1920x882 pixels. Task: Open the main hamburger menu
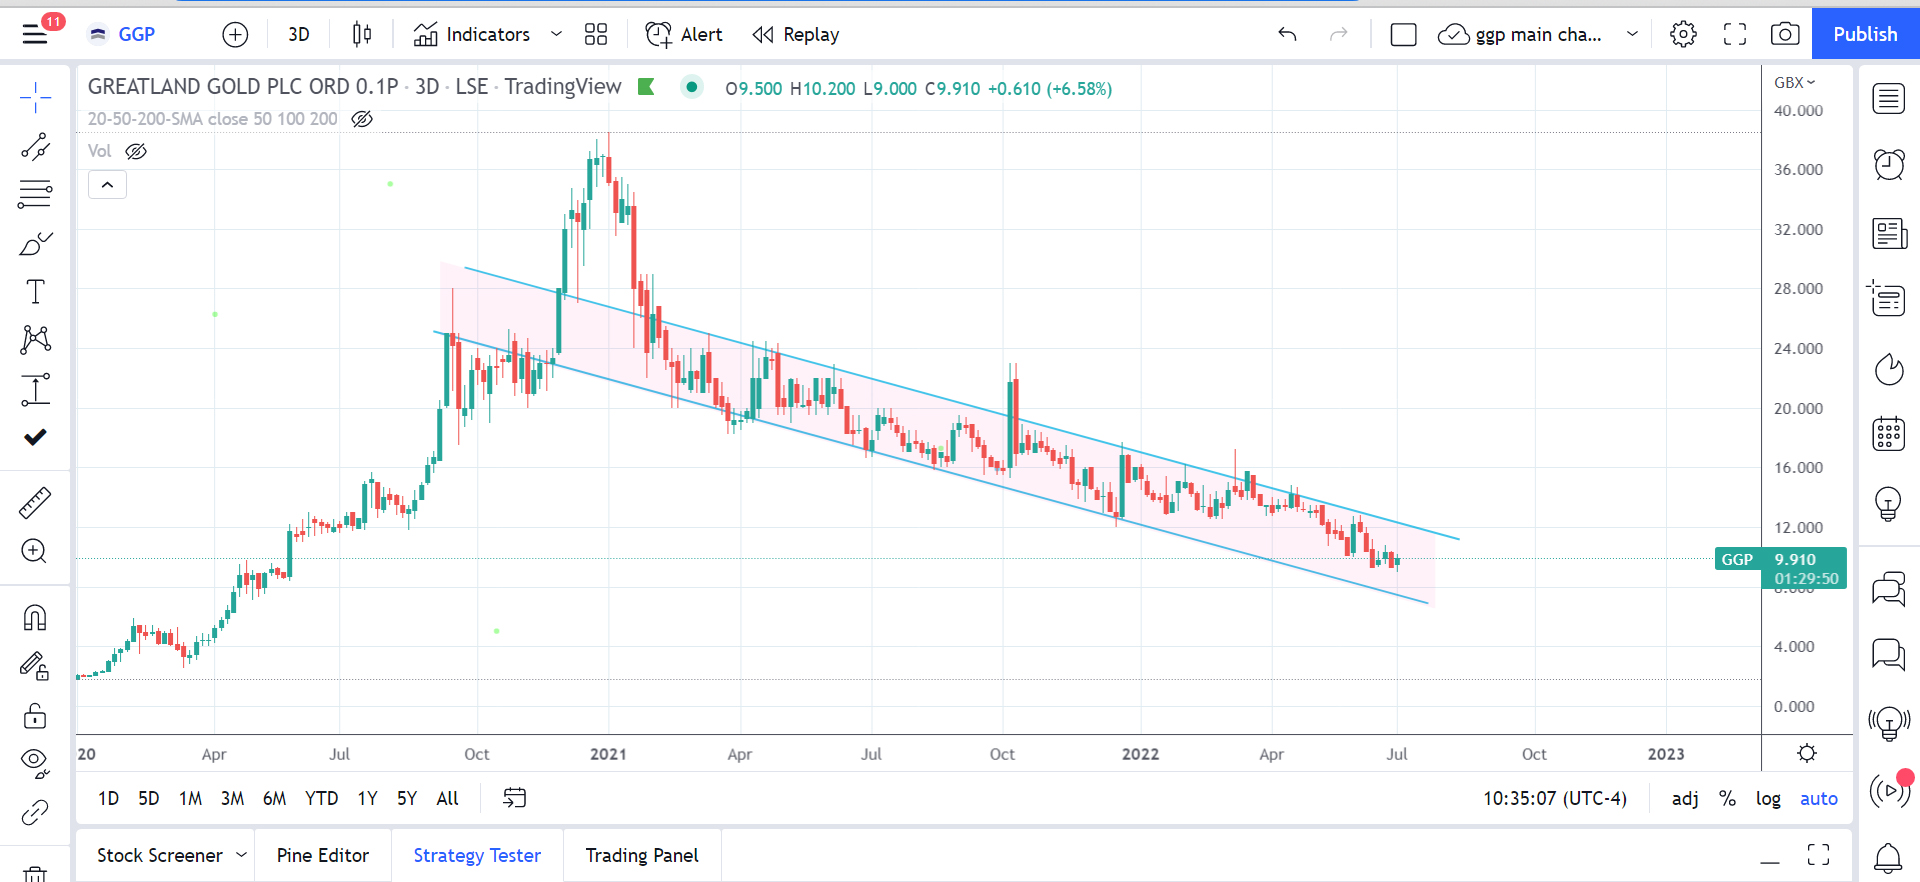pos(35,34)
